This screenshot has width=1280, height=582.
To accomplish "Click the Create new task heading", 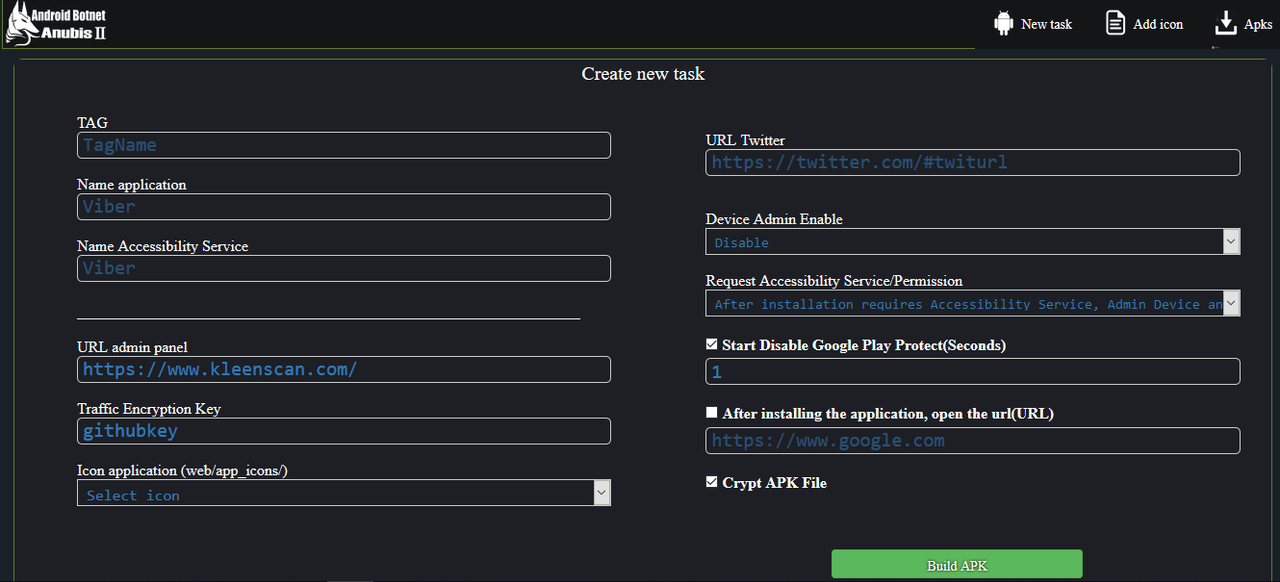I will tap(643, 74).
